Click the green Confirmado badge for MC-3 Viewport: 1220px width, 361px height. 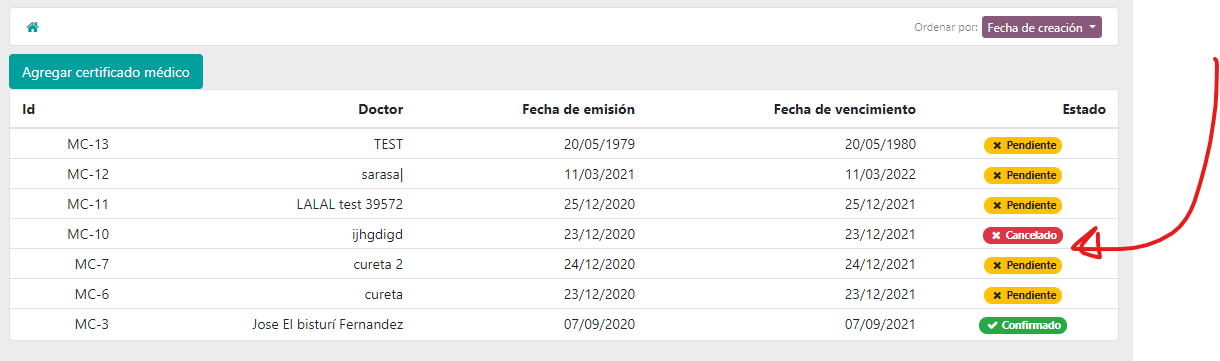click(1023, 325)
